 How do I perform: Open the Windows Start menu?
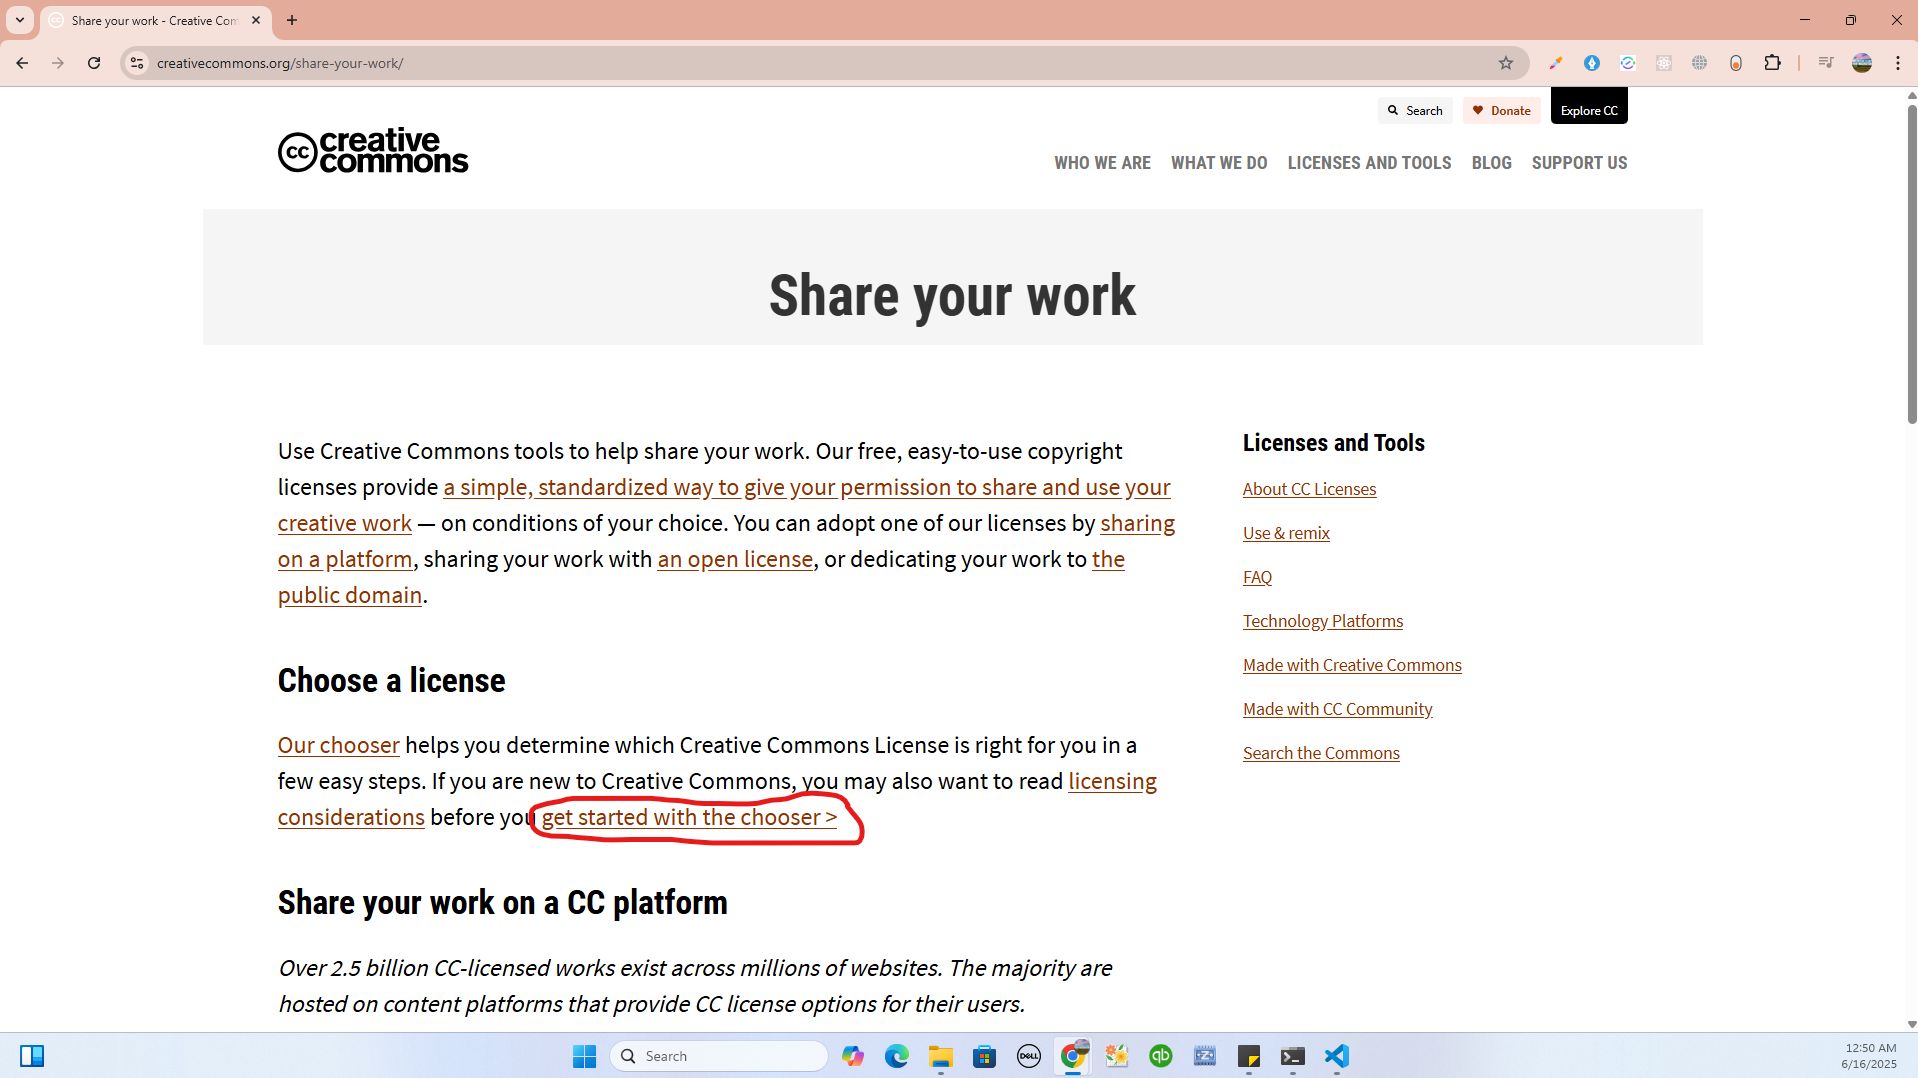pyautogui.click(x=585, y=1056)
